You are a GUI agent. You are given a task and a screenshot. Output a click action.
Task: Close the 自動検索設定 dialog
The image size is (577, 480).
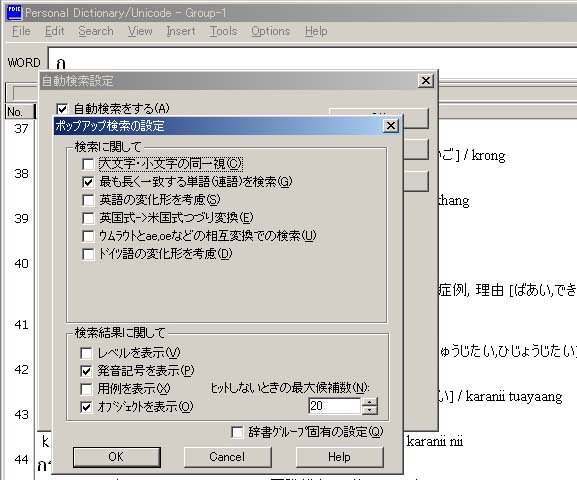coord(426,80)
